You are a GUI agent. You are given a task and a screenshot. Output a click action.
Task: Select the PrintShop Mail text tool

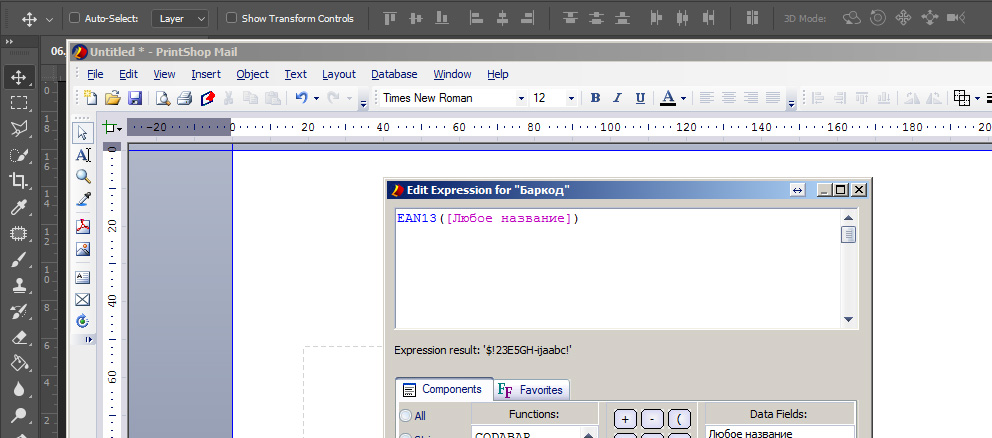click(83, 155)
